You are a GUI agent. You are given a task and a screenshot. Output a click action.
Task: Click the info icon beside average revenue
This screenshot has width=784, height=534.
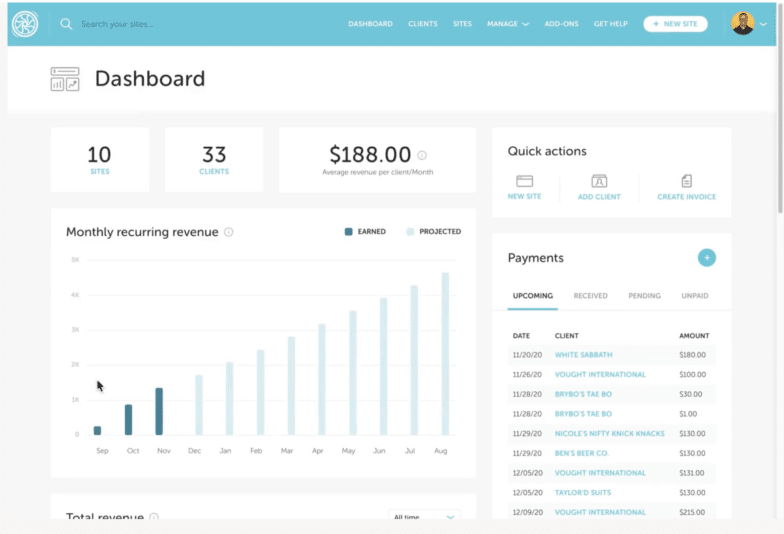(422, 155)
